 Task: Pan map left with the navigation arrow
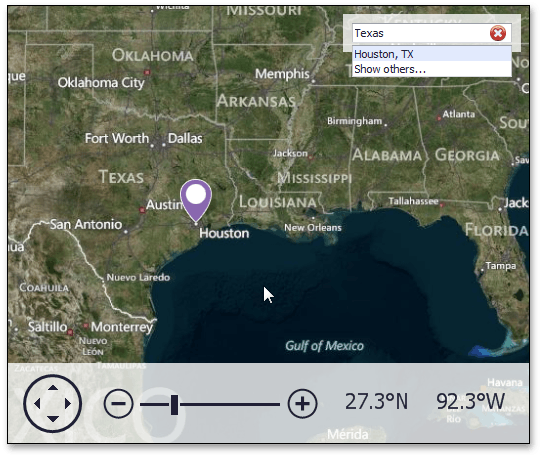pyautogui.click(x=37, y=403)
